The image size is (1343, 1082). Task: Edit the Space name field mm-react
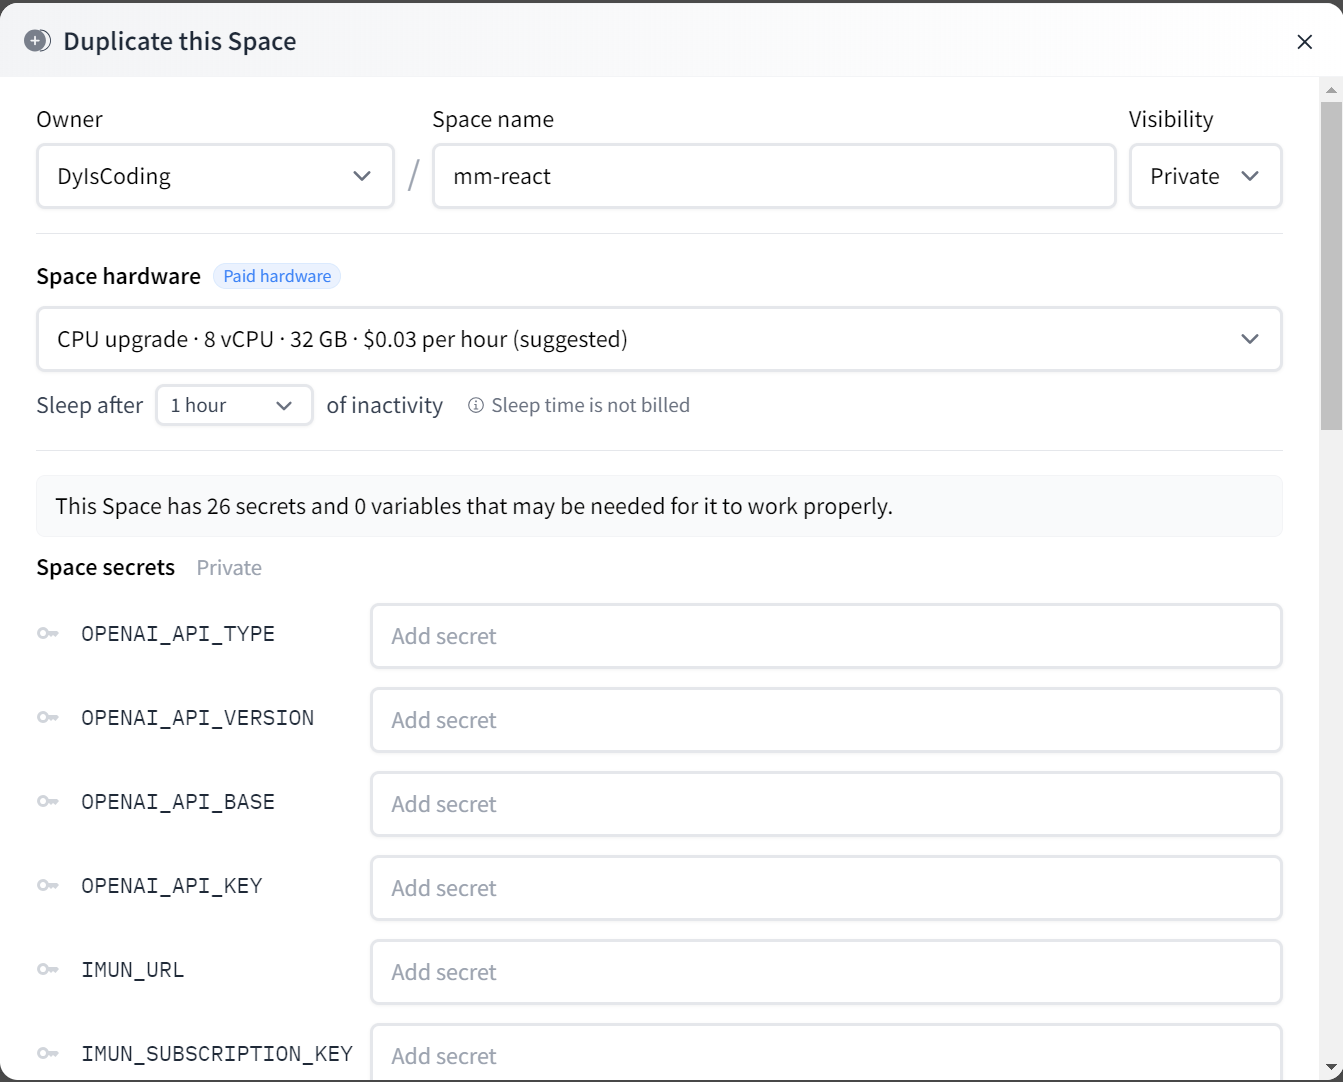click(774, 176)
